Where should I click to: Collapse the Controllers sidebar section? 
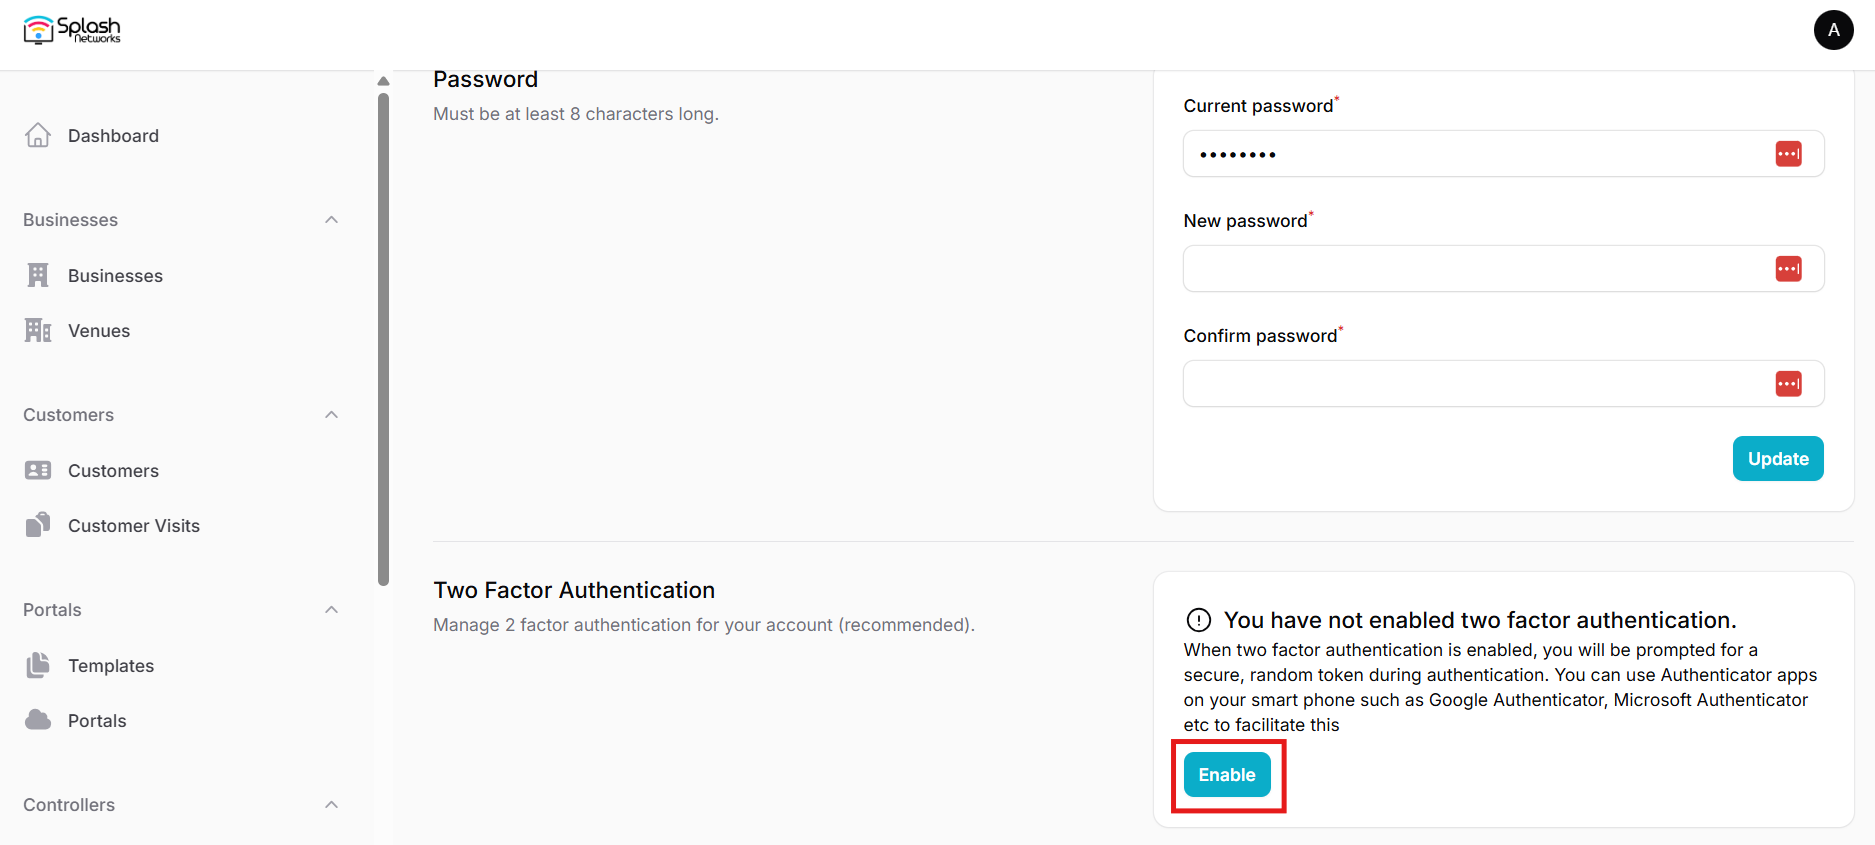(331, 805)
